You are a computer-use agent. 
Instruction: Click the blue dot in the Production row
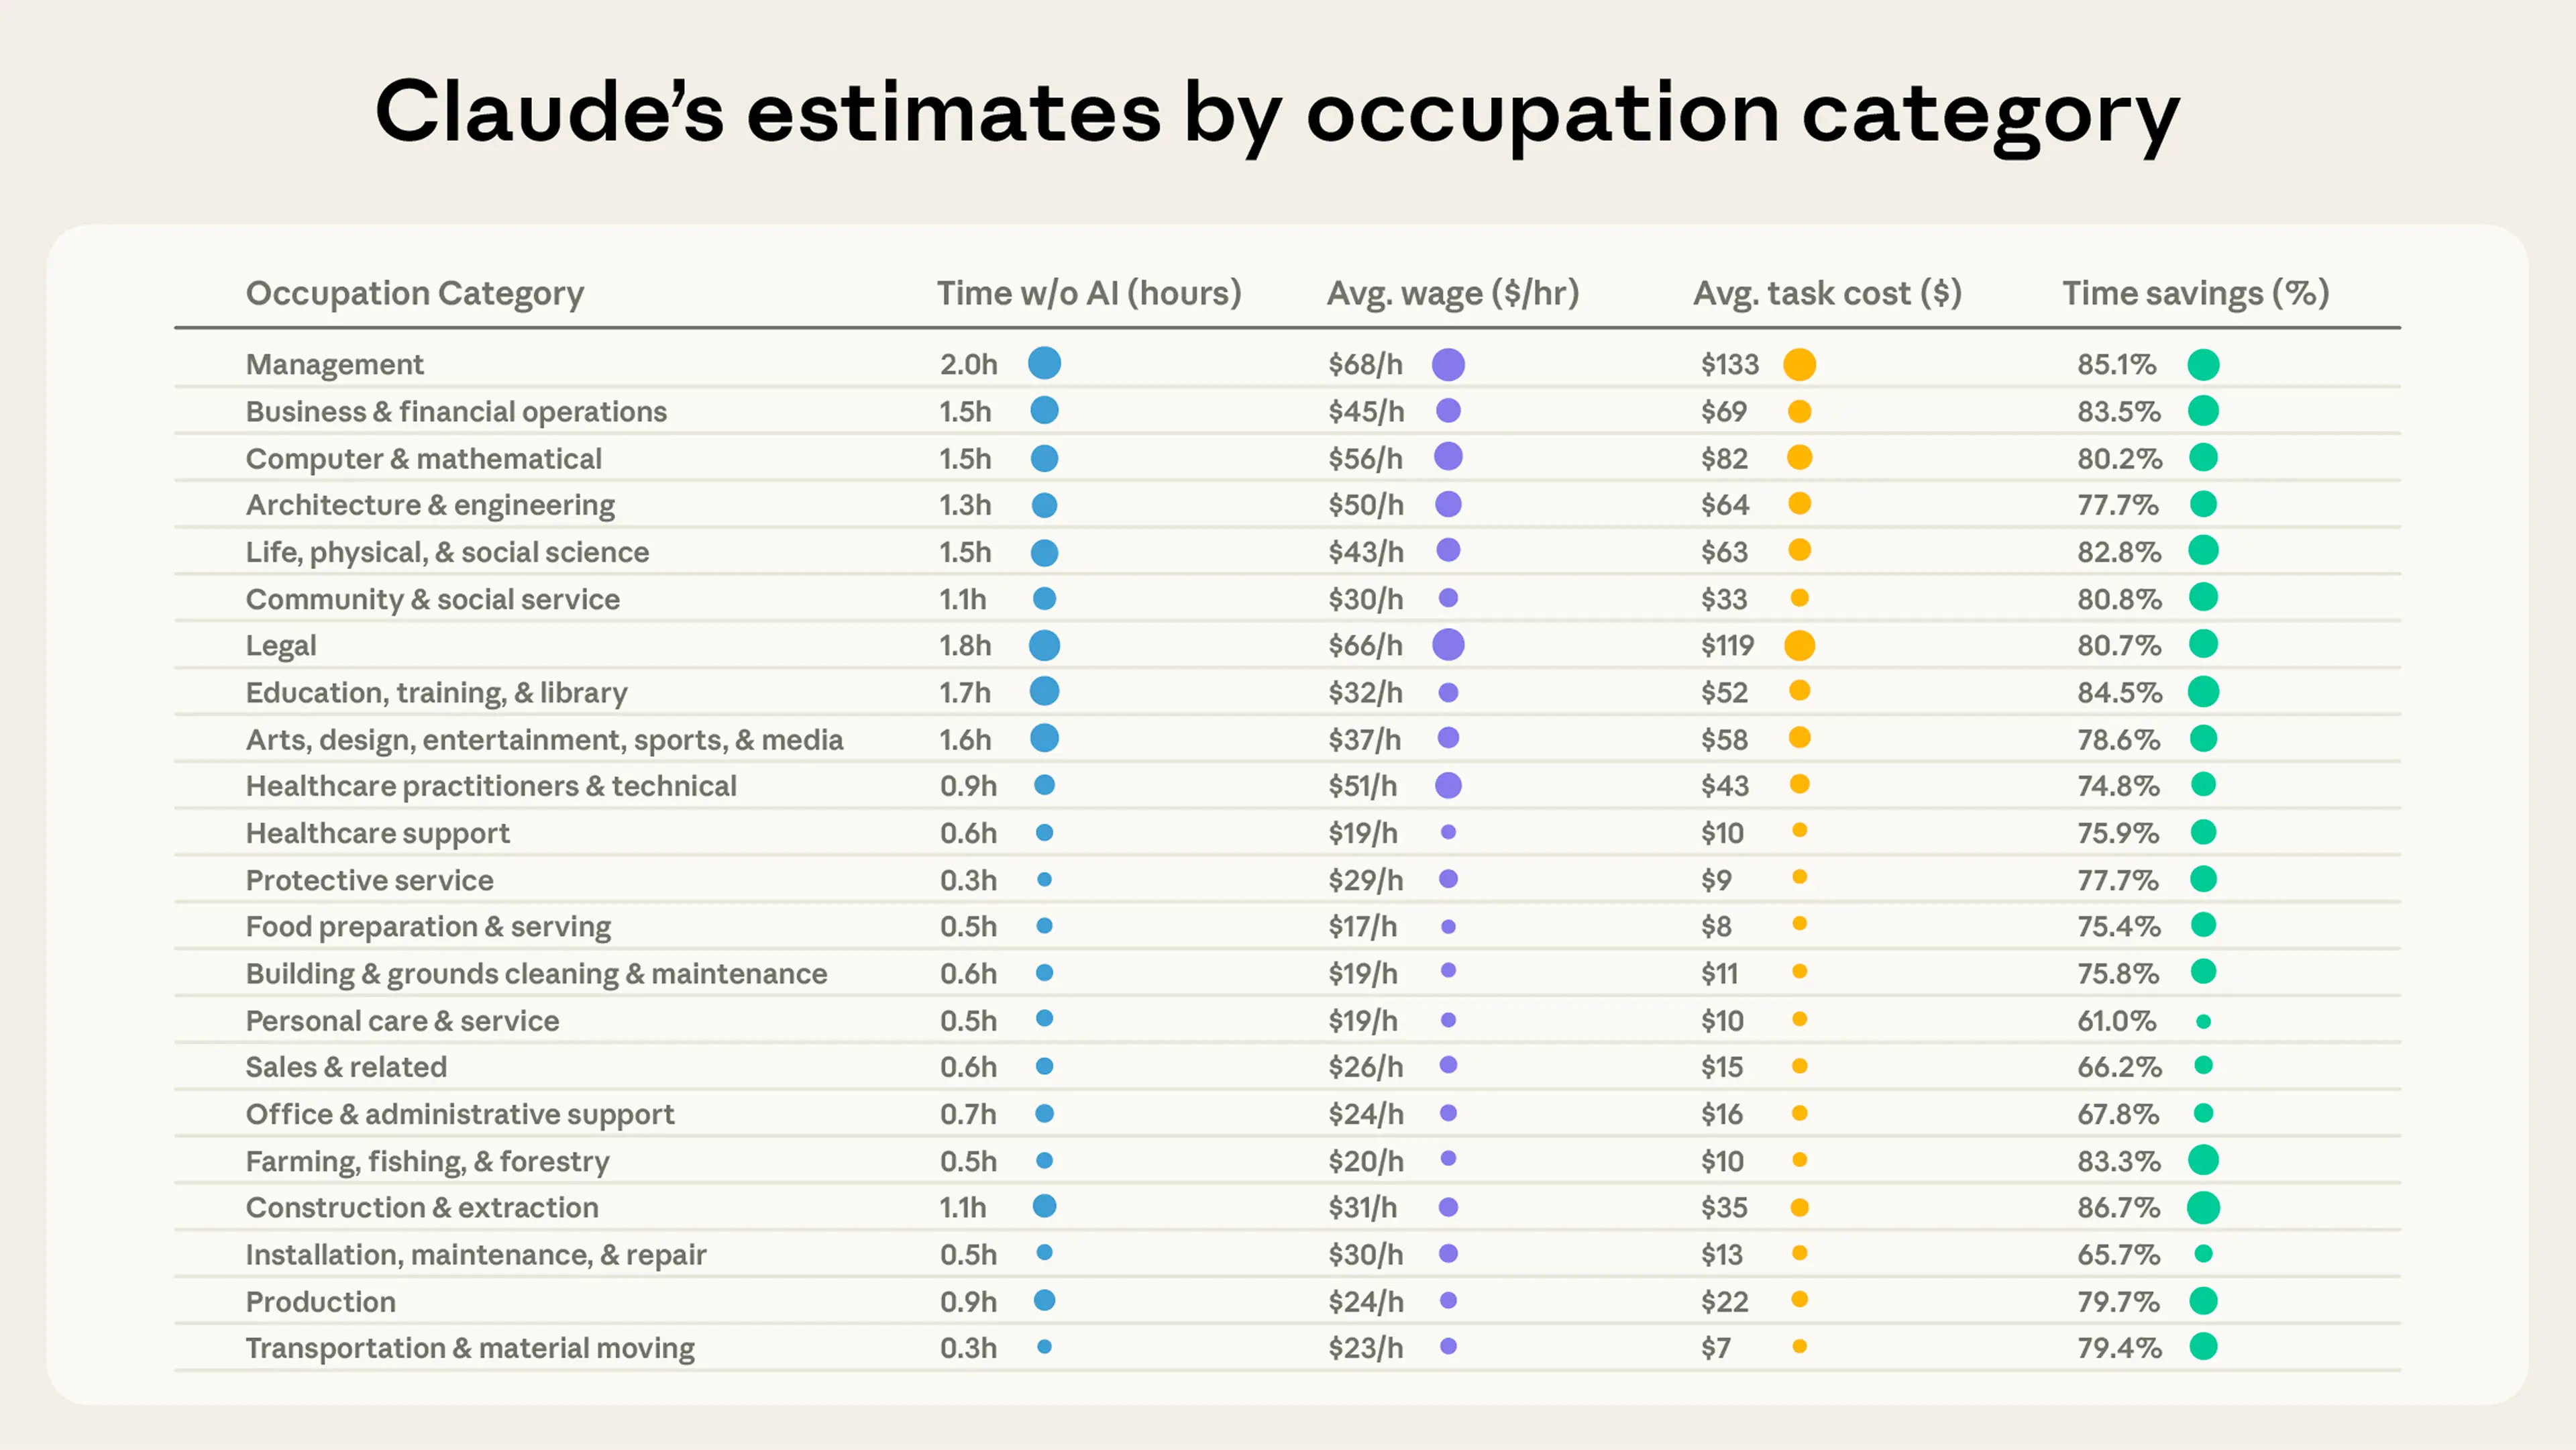(x=1044, y=1300)
